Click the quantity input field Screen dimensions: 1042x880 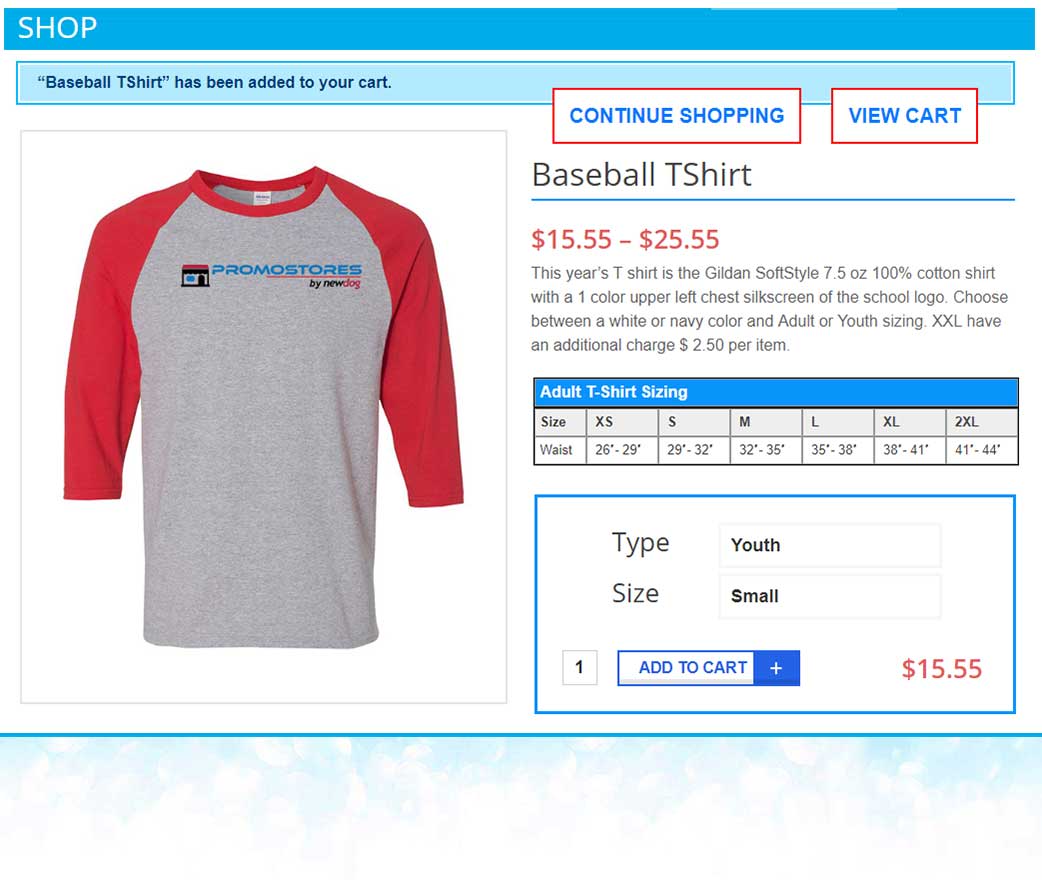click(x=579, y=667)
